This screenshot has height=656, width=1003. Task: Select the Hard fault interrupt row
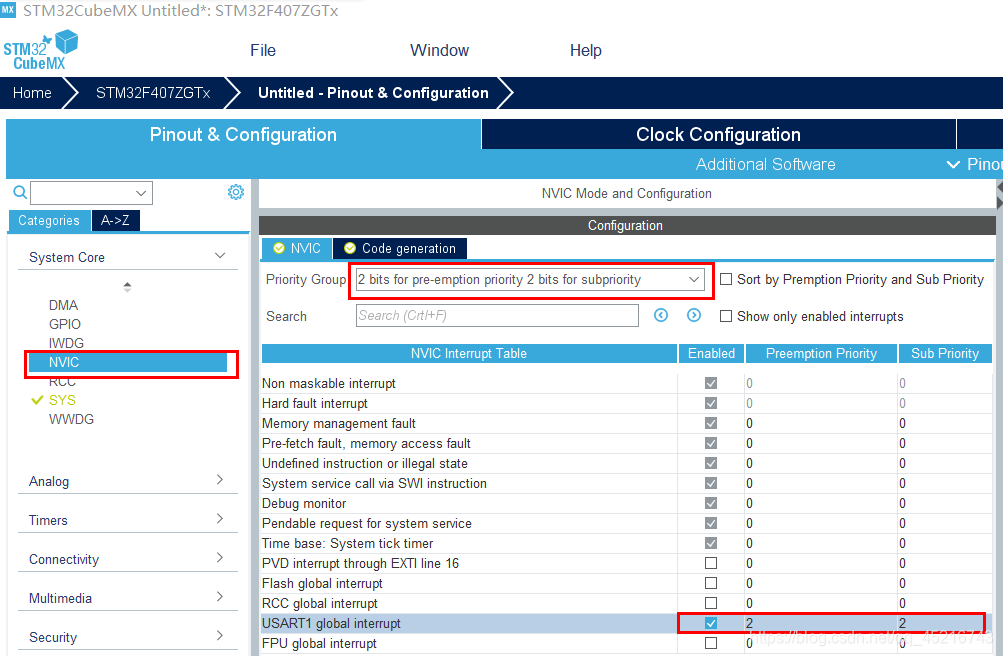pyautogui.click(x=626, y=403)
